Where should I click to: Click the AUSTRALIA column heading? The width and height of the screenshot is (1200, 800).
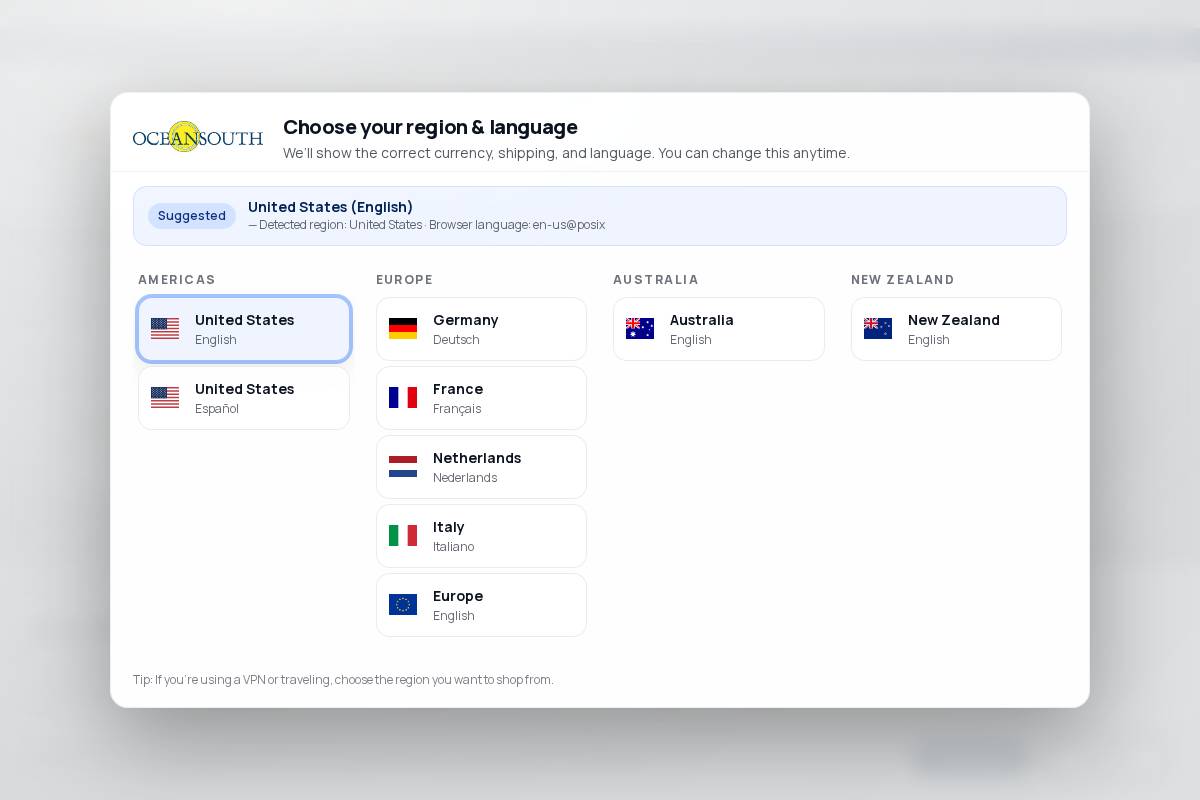[656, 280]
